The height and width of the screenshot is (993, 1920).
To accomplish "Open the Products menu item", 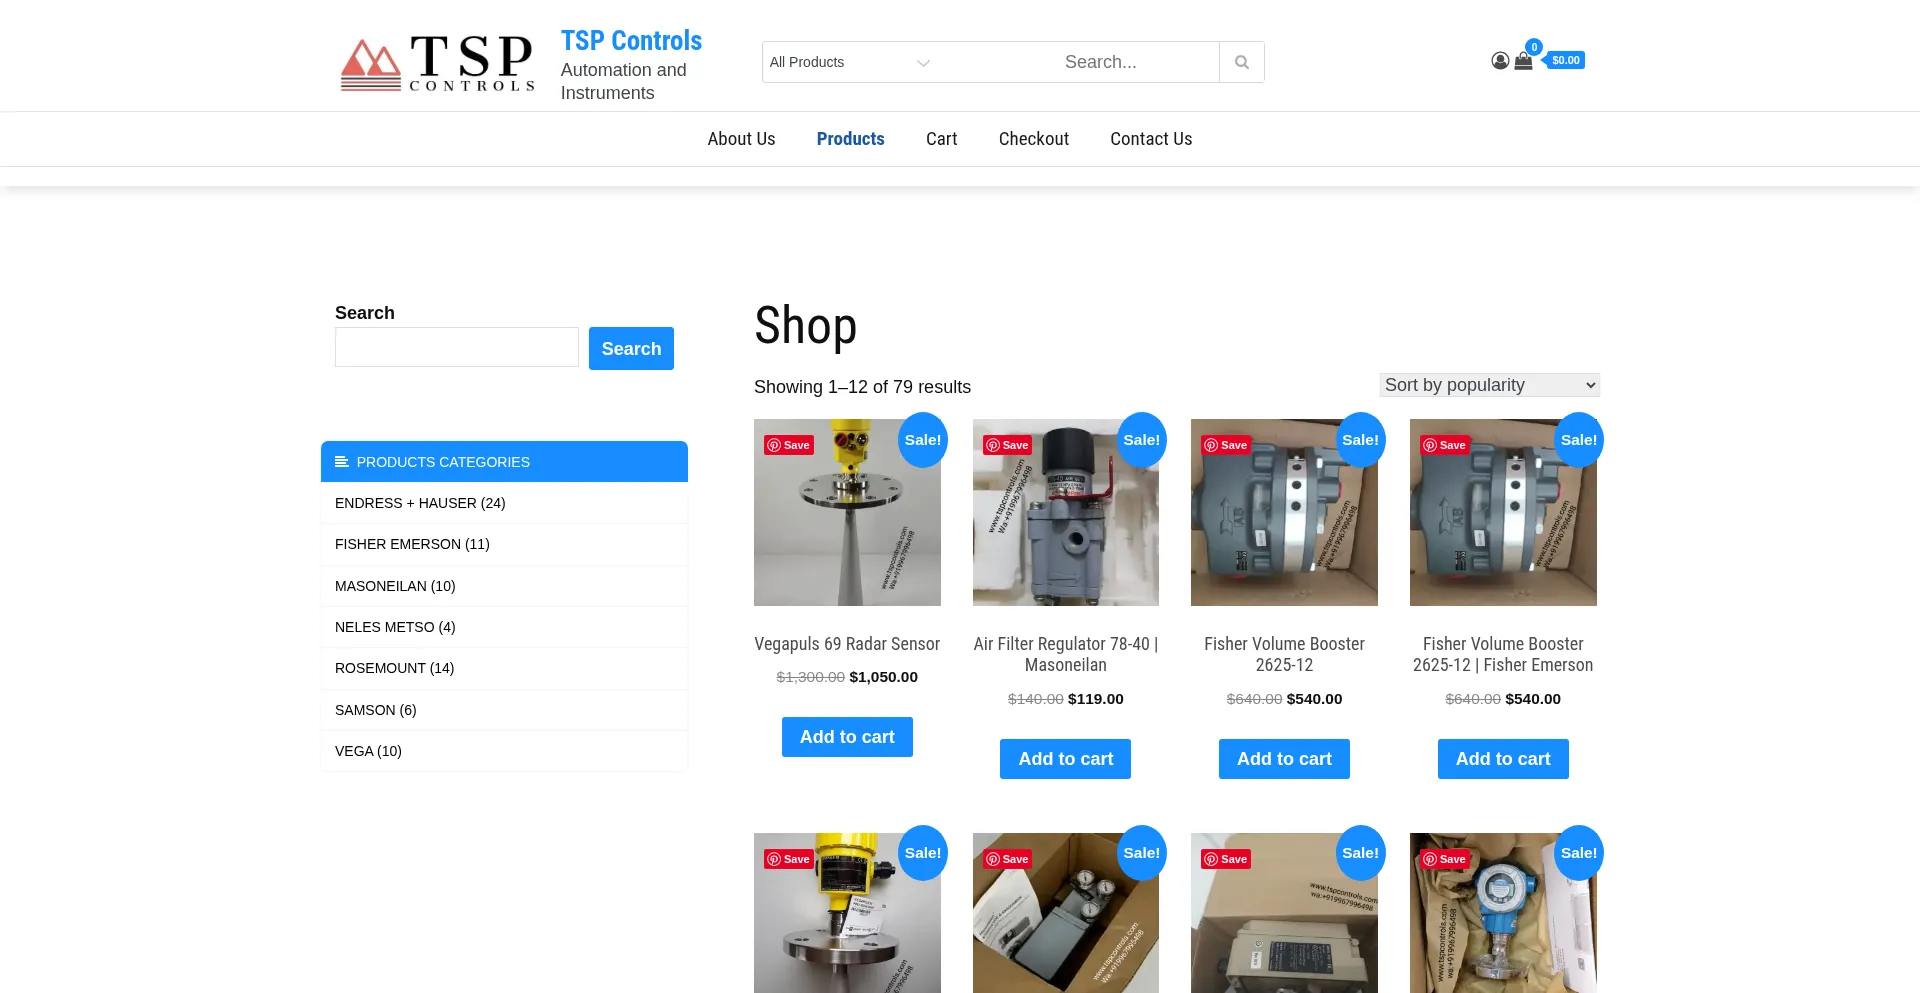I will 851,139.
